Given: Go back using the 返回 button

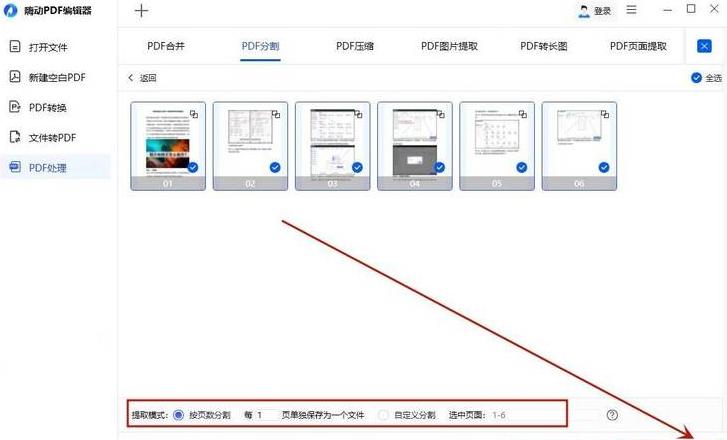Looking at the screenshot, I should click(142, 78).
